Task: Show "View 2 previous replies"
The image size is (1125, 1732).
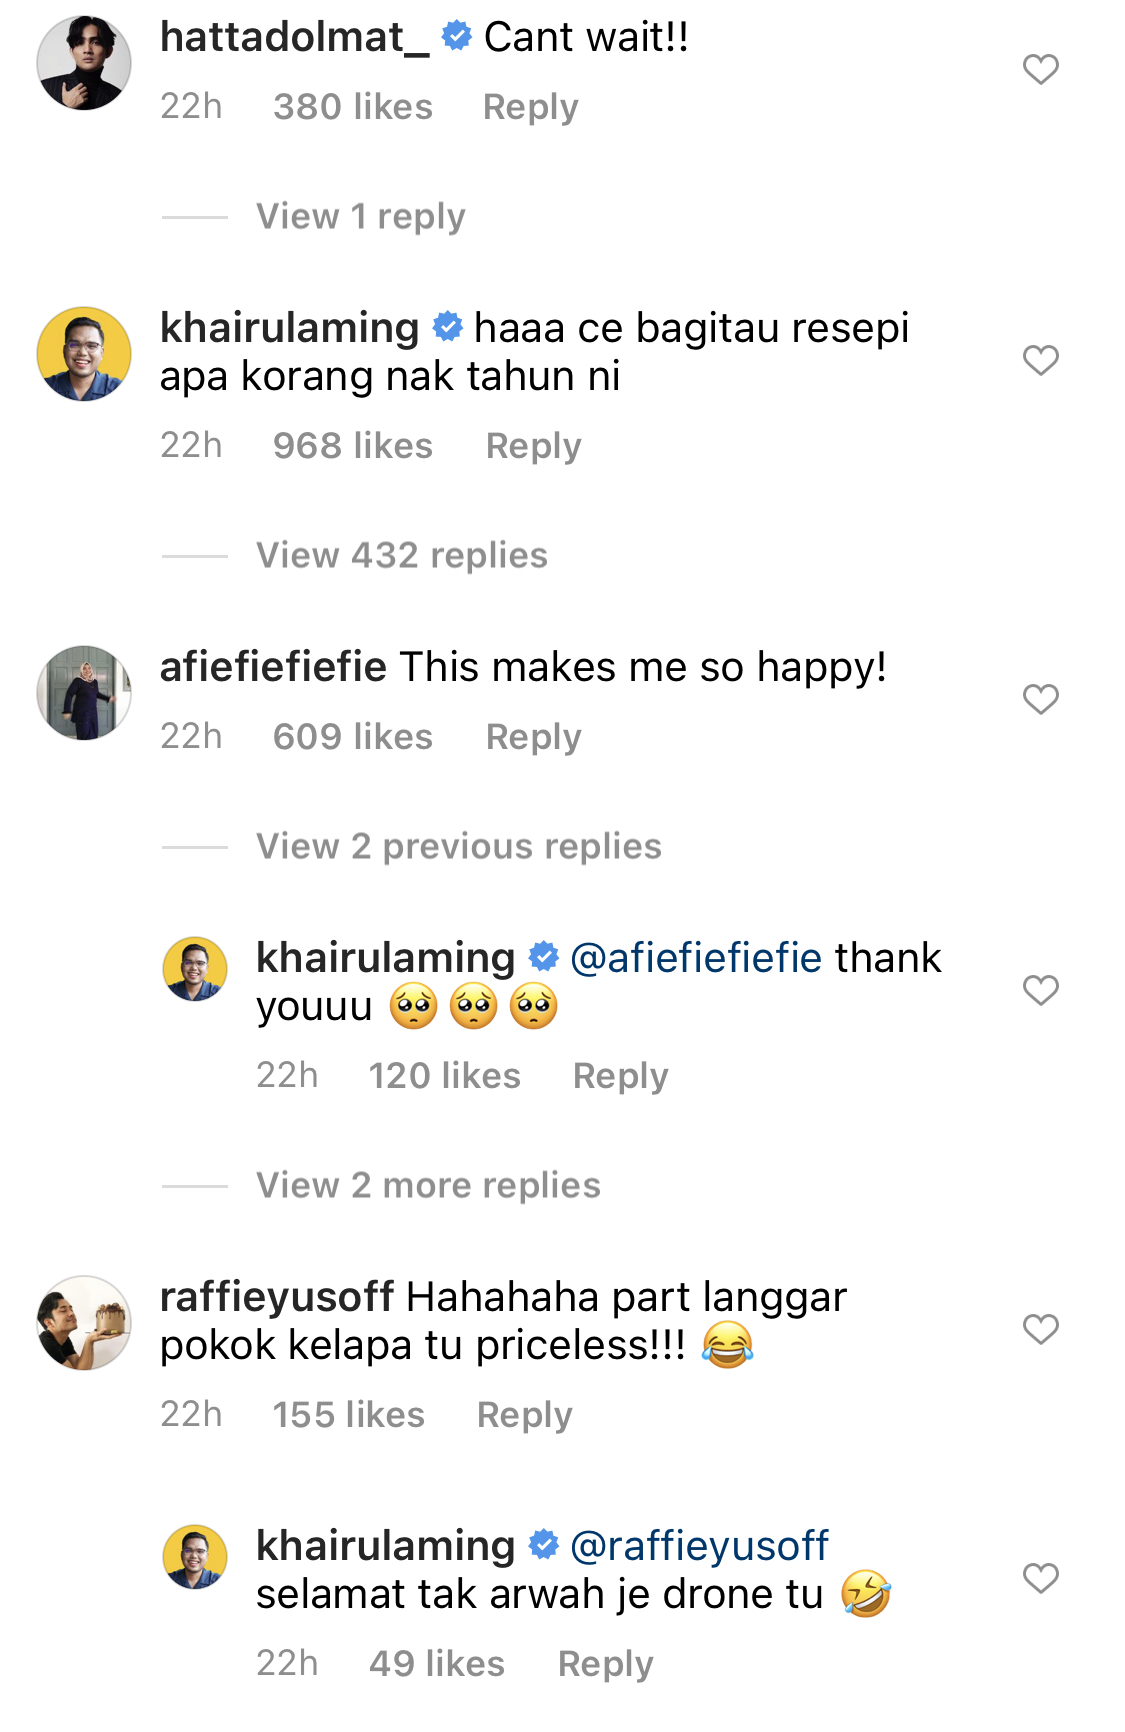Action: point(458,846)
